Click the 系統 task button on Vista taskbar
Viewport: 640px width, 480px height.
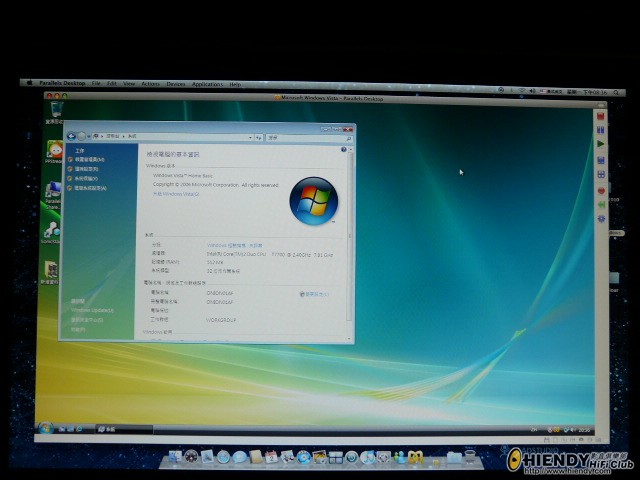point(124,429)
